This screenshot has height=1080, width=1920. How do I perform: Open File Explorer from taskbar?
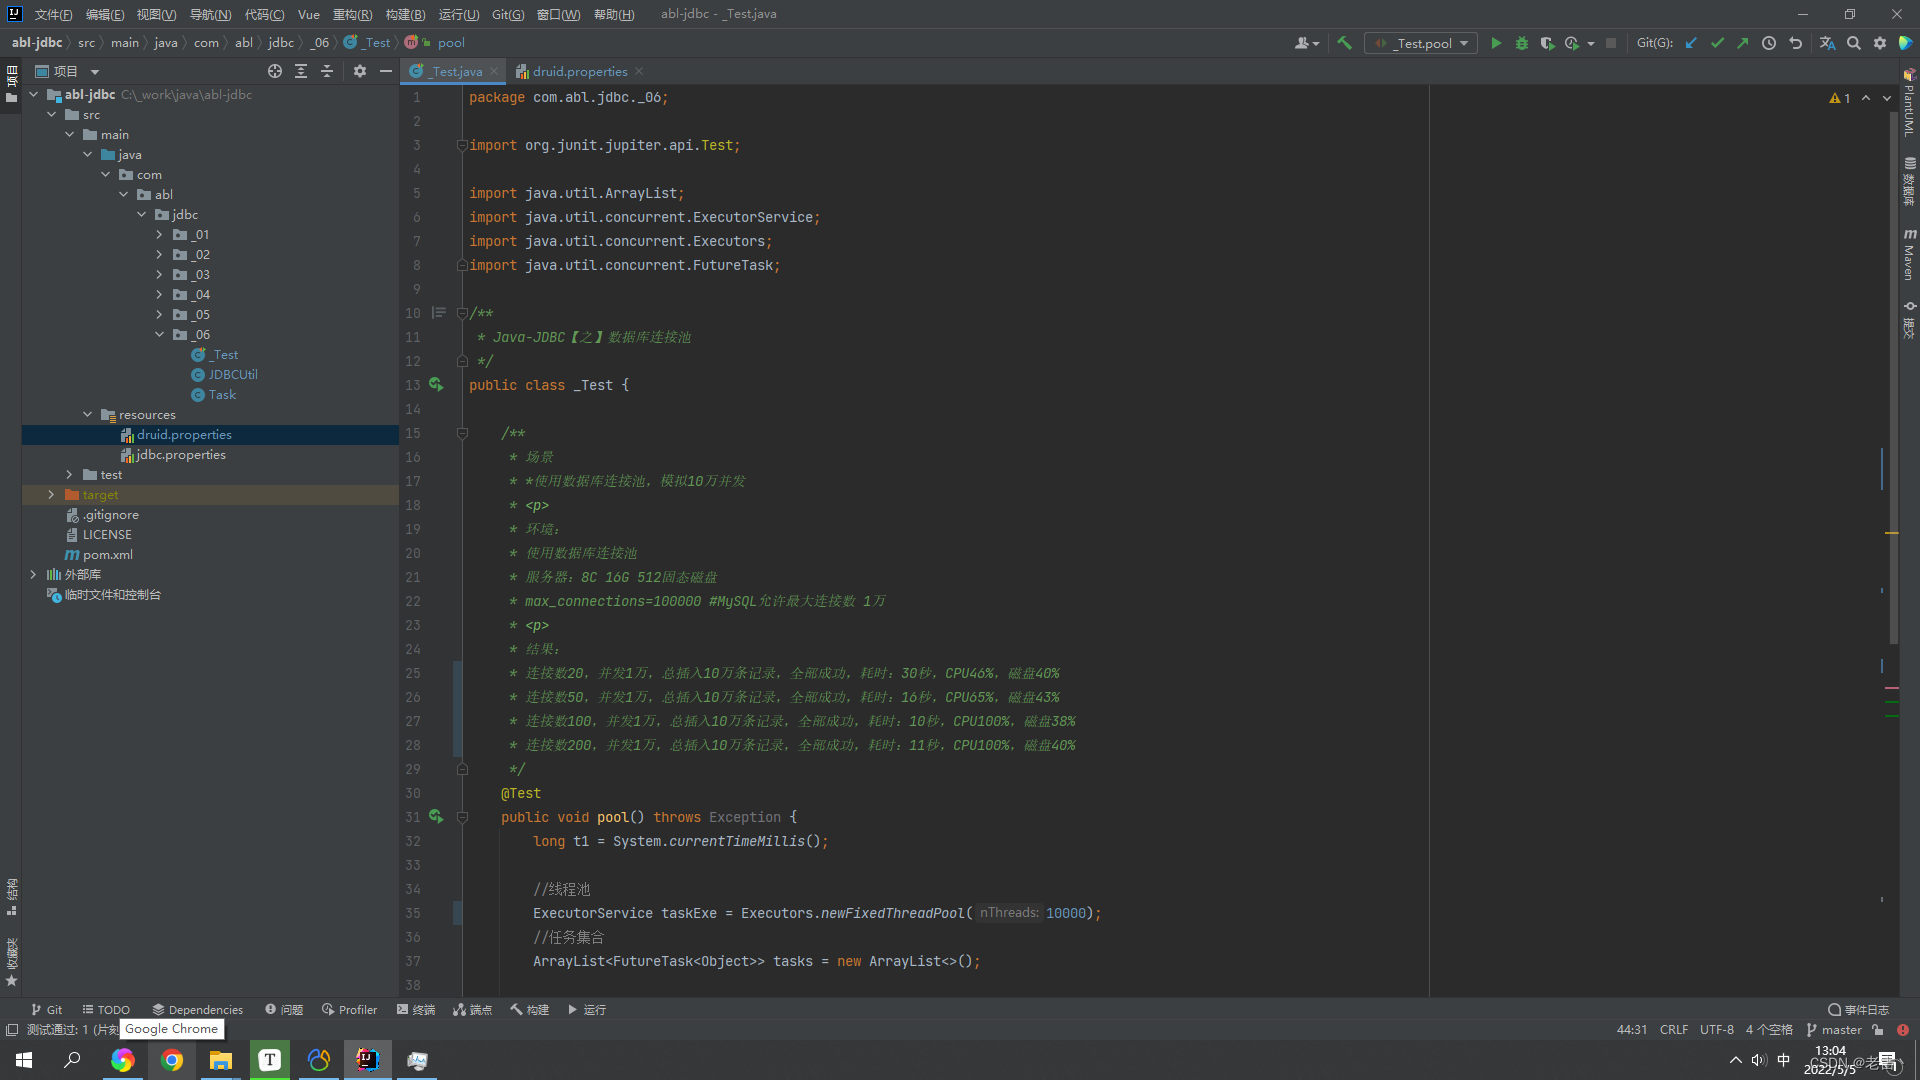point(221,1060)
